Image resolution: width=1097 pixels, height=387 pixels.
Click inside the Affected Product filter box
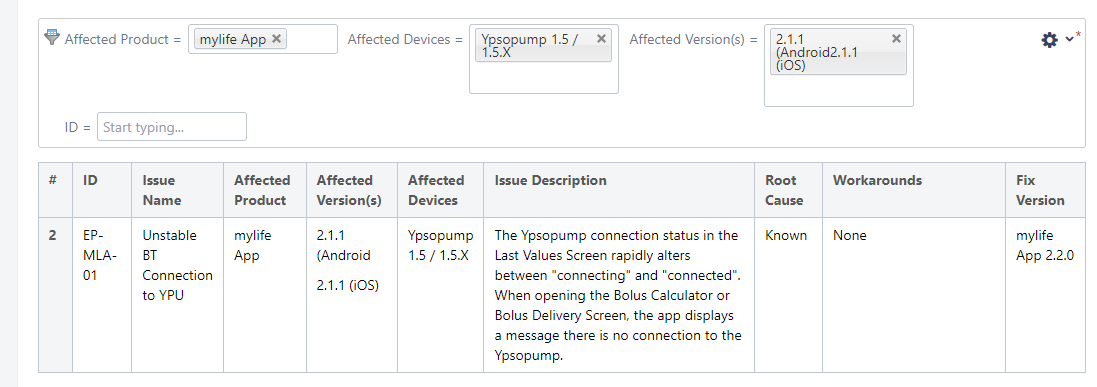click(x=311, y=39)
